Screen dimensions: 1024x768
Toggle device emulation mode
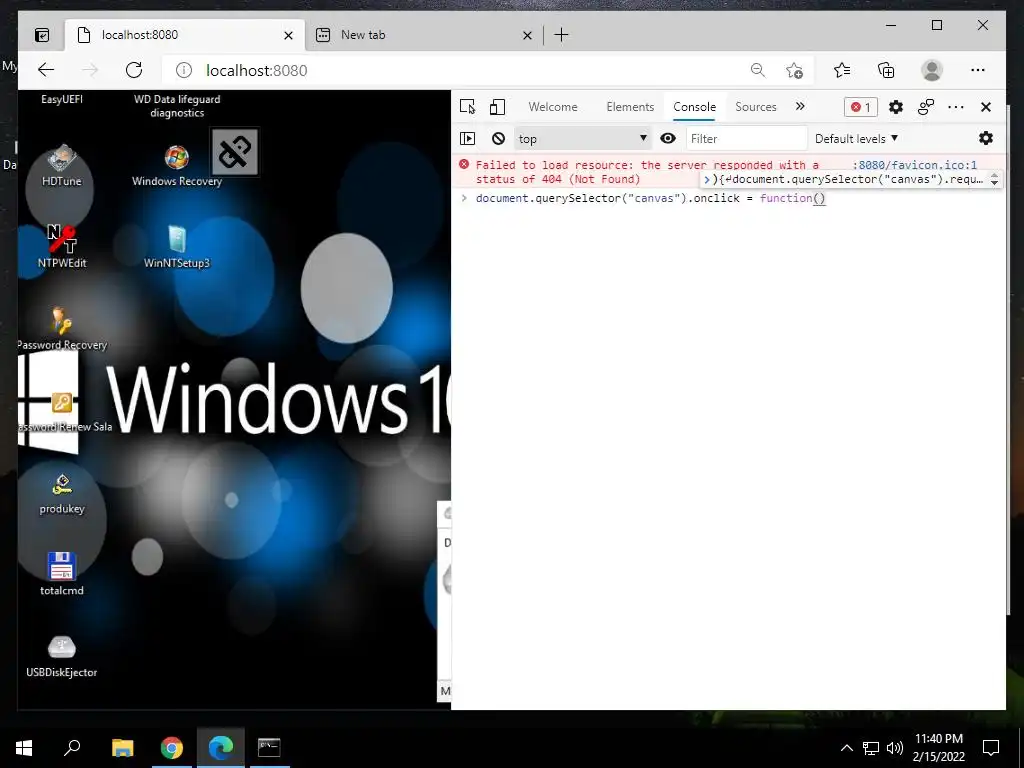click(x=498, y=106)
